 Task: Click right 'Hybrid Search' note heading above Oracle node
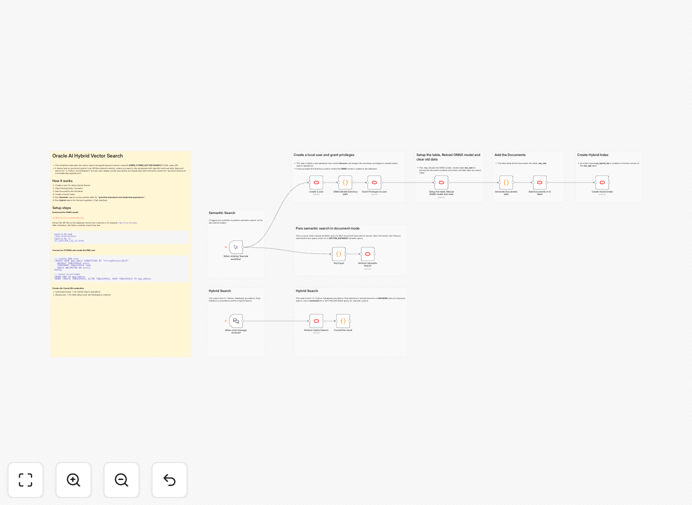(x=307, y=291)
